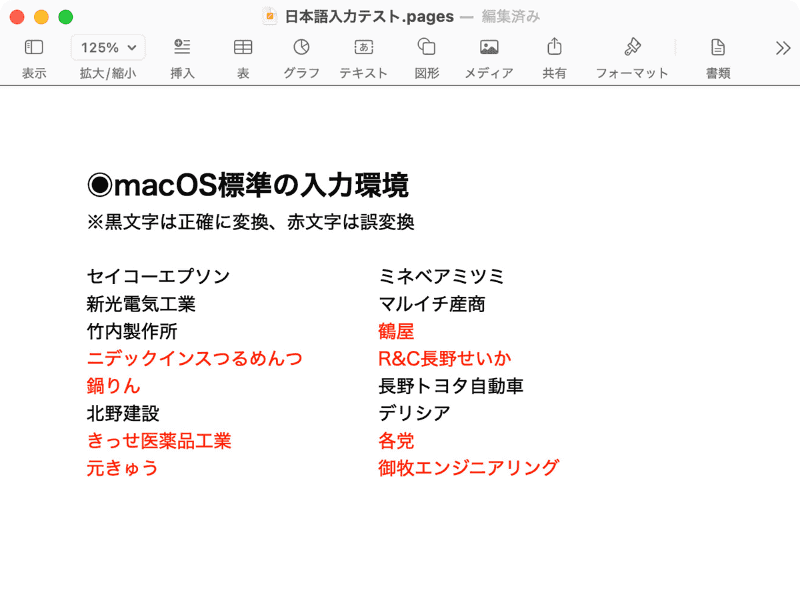Click the red text 御牧エンジニアリング
The width and height of the screenshot is (800, 607).
(469, 468)
